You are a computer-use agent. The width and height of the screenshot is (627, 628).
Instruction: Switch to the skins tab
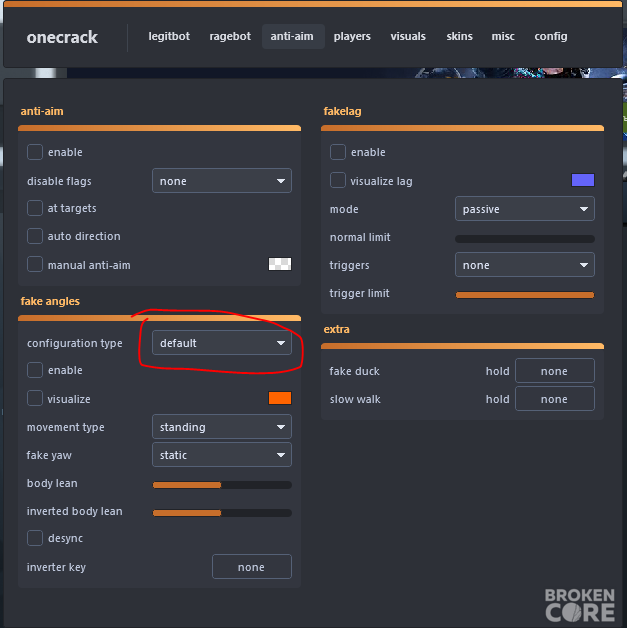(x=459, y=36)
